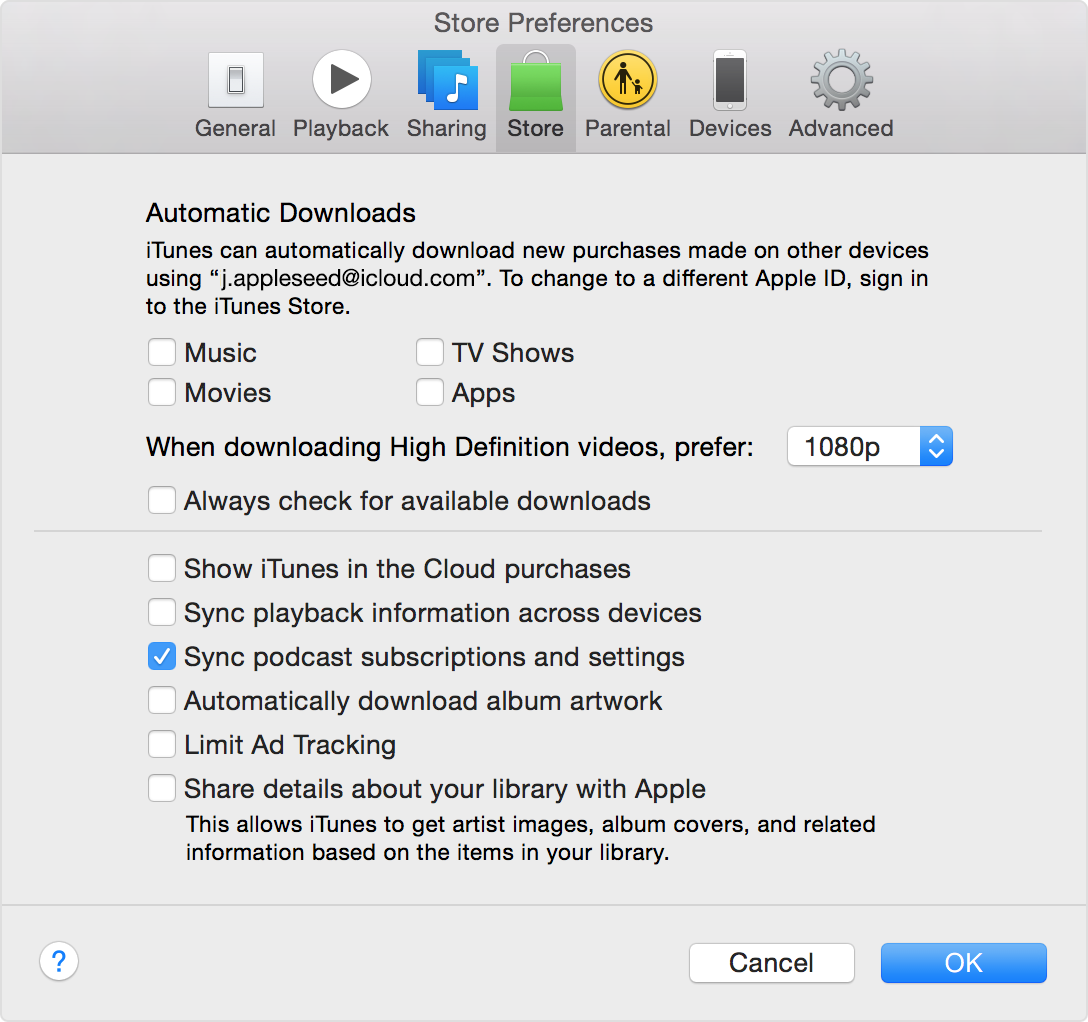
Task: Click the Cancel button
Action: pos(771,963)
